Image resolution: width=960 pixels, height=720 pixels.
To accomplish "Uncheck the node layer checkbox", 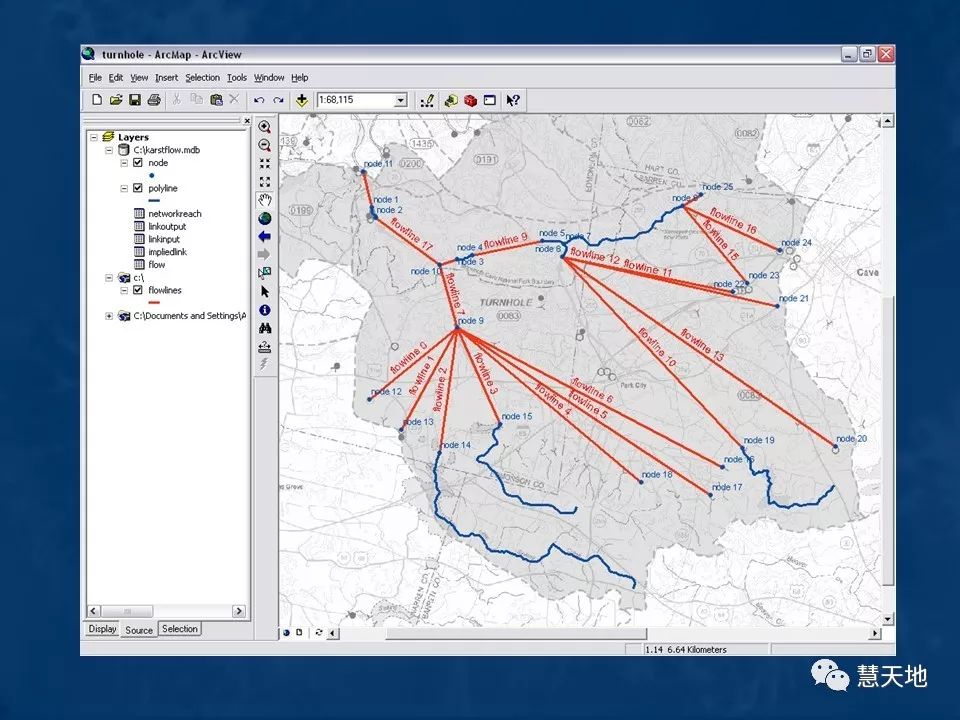I will click(138, 162).
